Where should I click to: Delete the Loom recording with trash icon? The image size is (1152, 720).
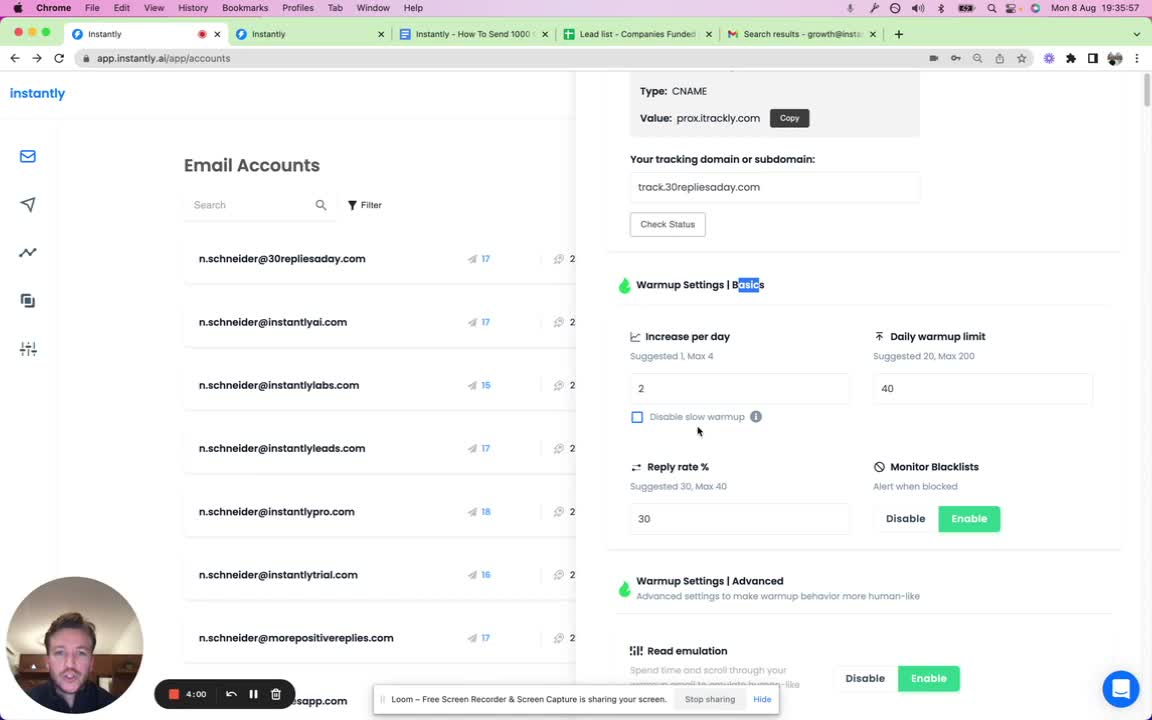(276, 694)
